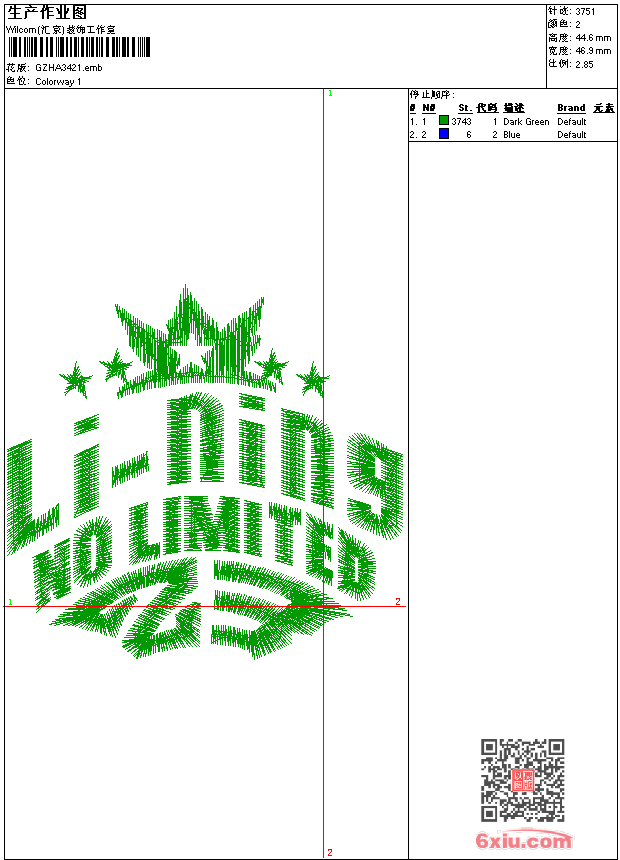Select the scale value 2.85
Screen dimensions: 620x860
click(584, 64)
